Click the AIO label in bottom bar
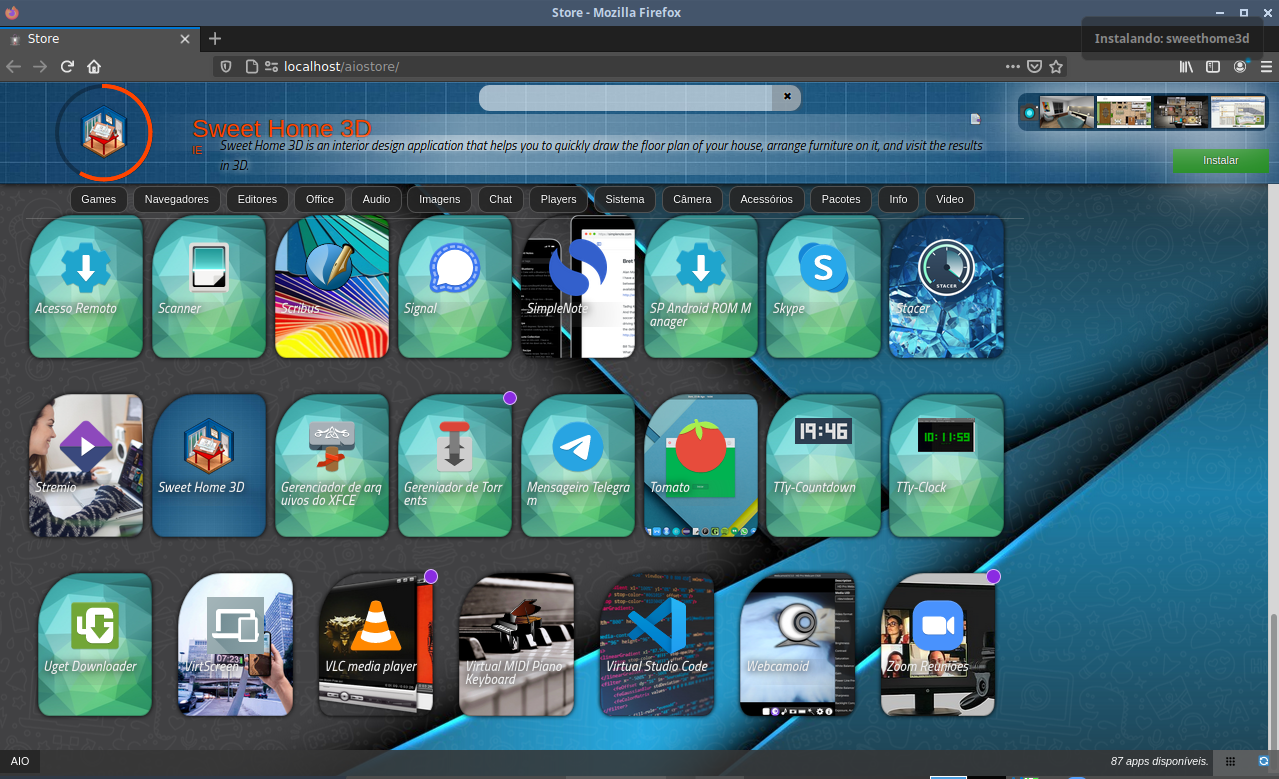The width and height of the screenshot is (1279, 779). pyautogui.click(x=20, y=761)
